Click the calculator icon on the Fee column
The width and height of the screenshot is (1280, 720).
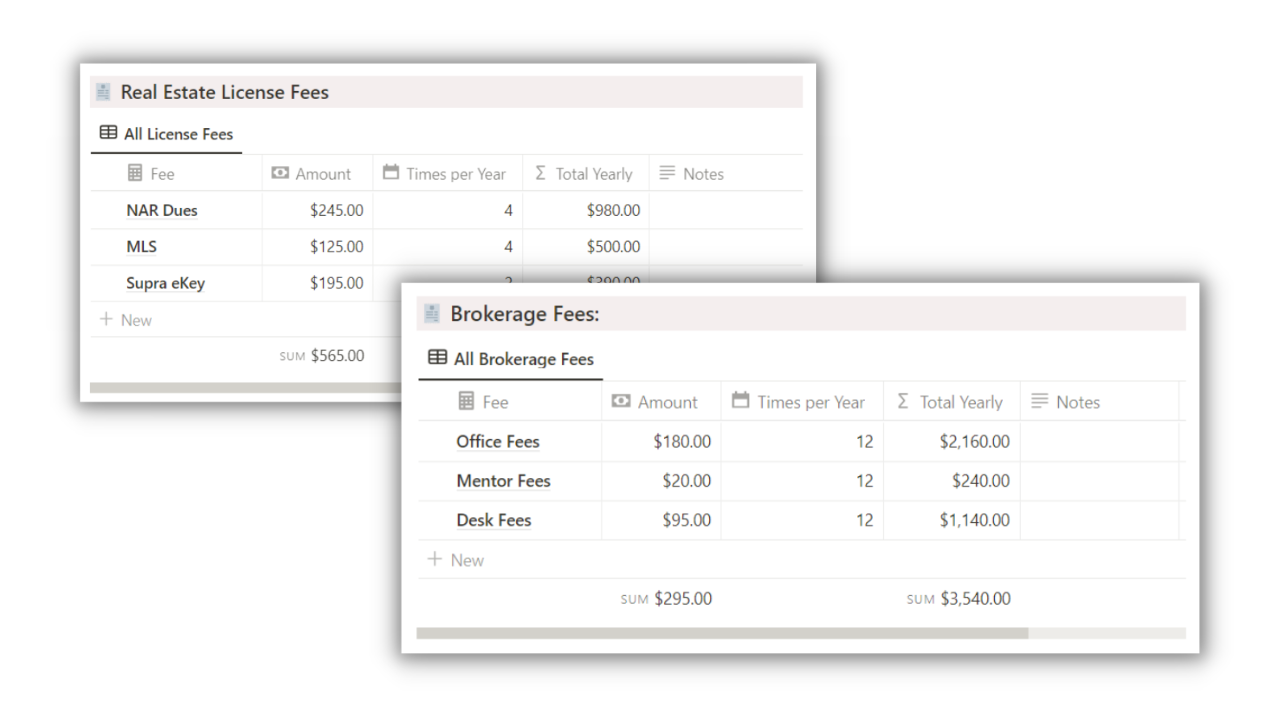468,401
